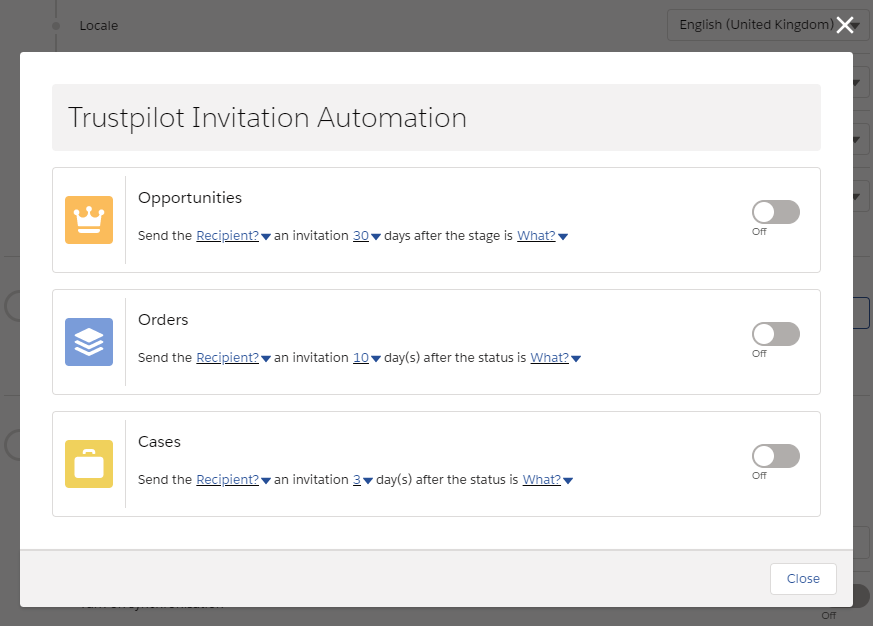Viewport: 873px width, 626px height.
Task: Select the Orders section header
Action: [x=163, y=319]
